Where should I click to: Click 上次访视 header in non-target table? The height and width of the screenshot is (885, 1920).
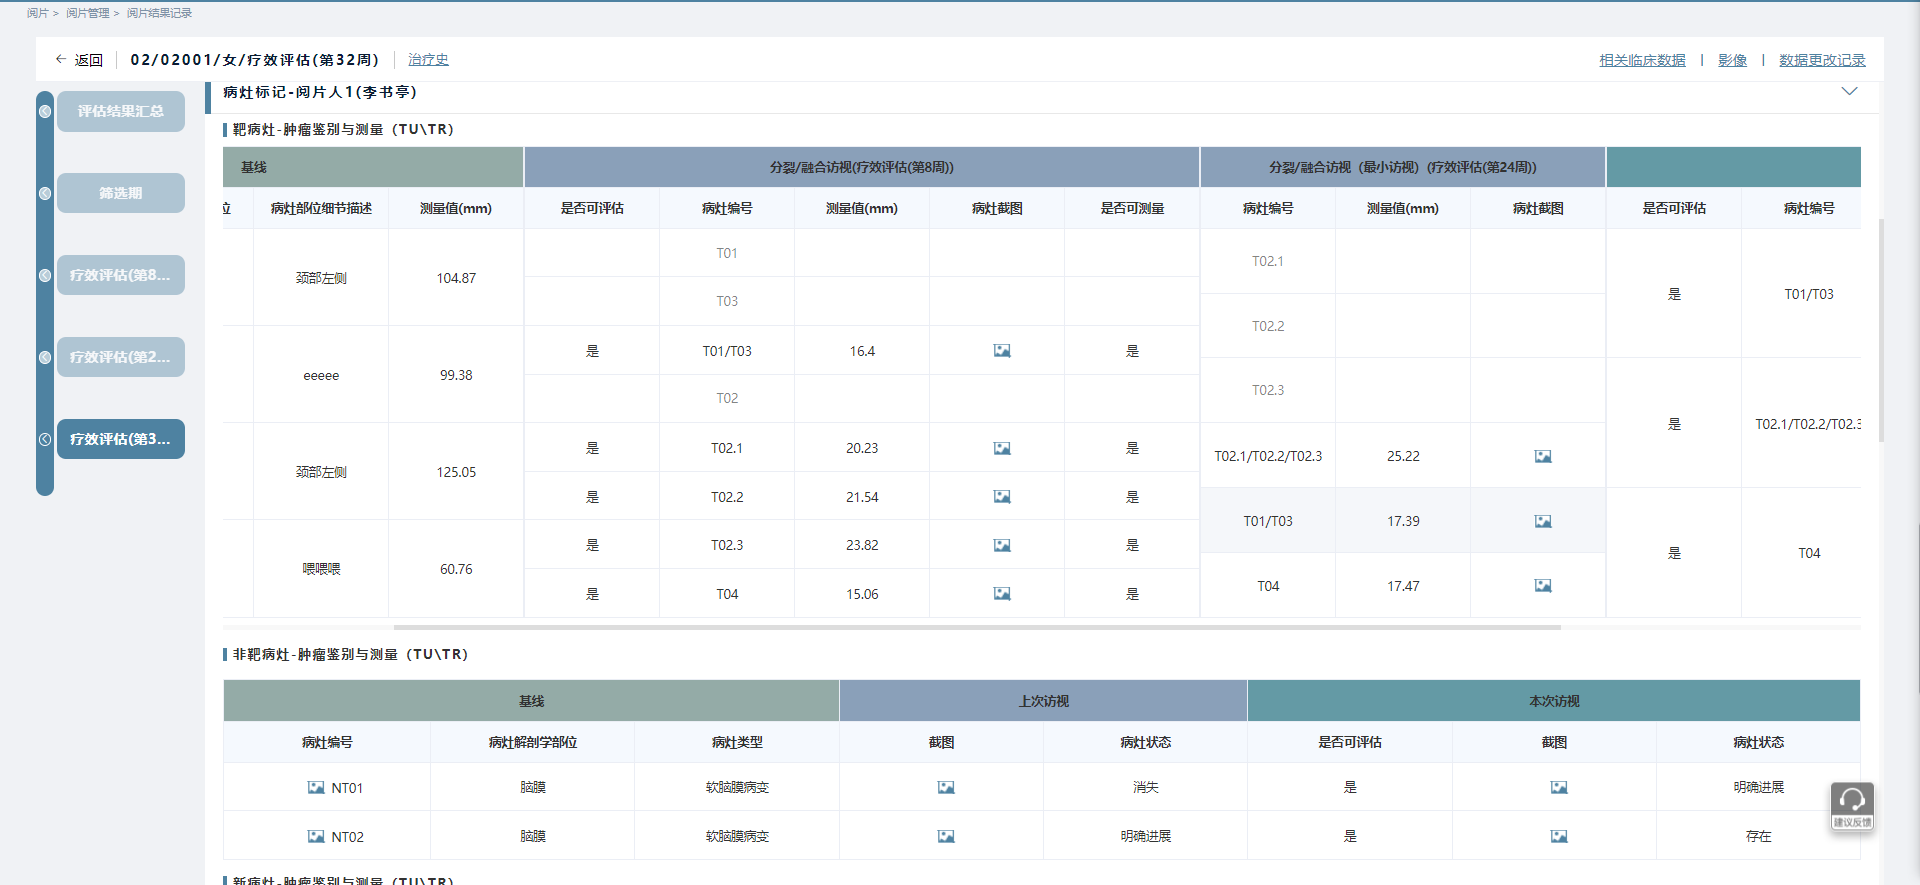coord(1044,701)
